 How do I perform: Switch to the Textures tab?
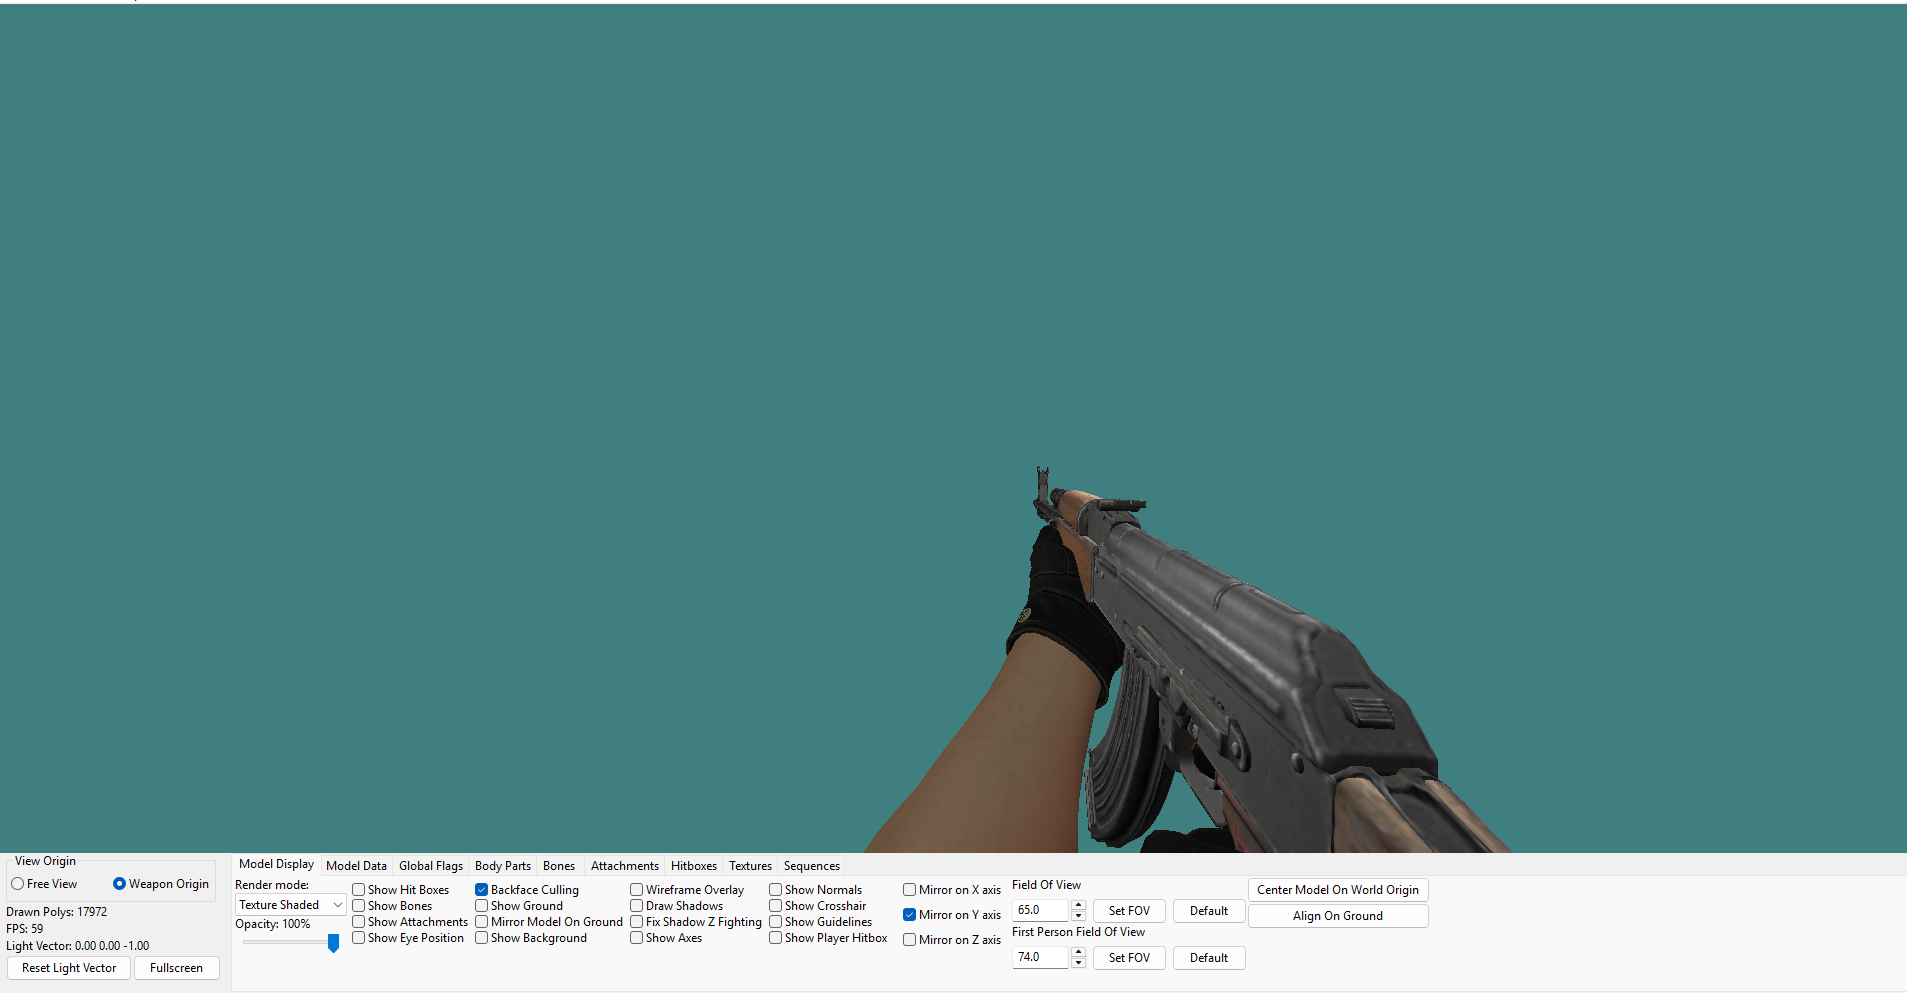pos(750,866)
